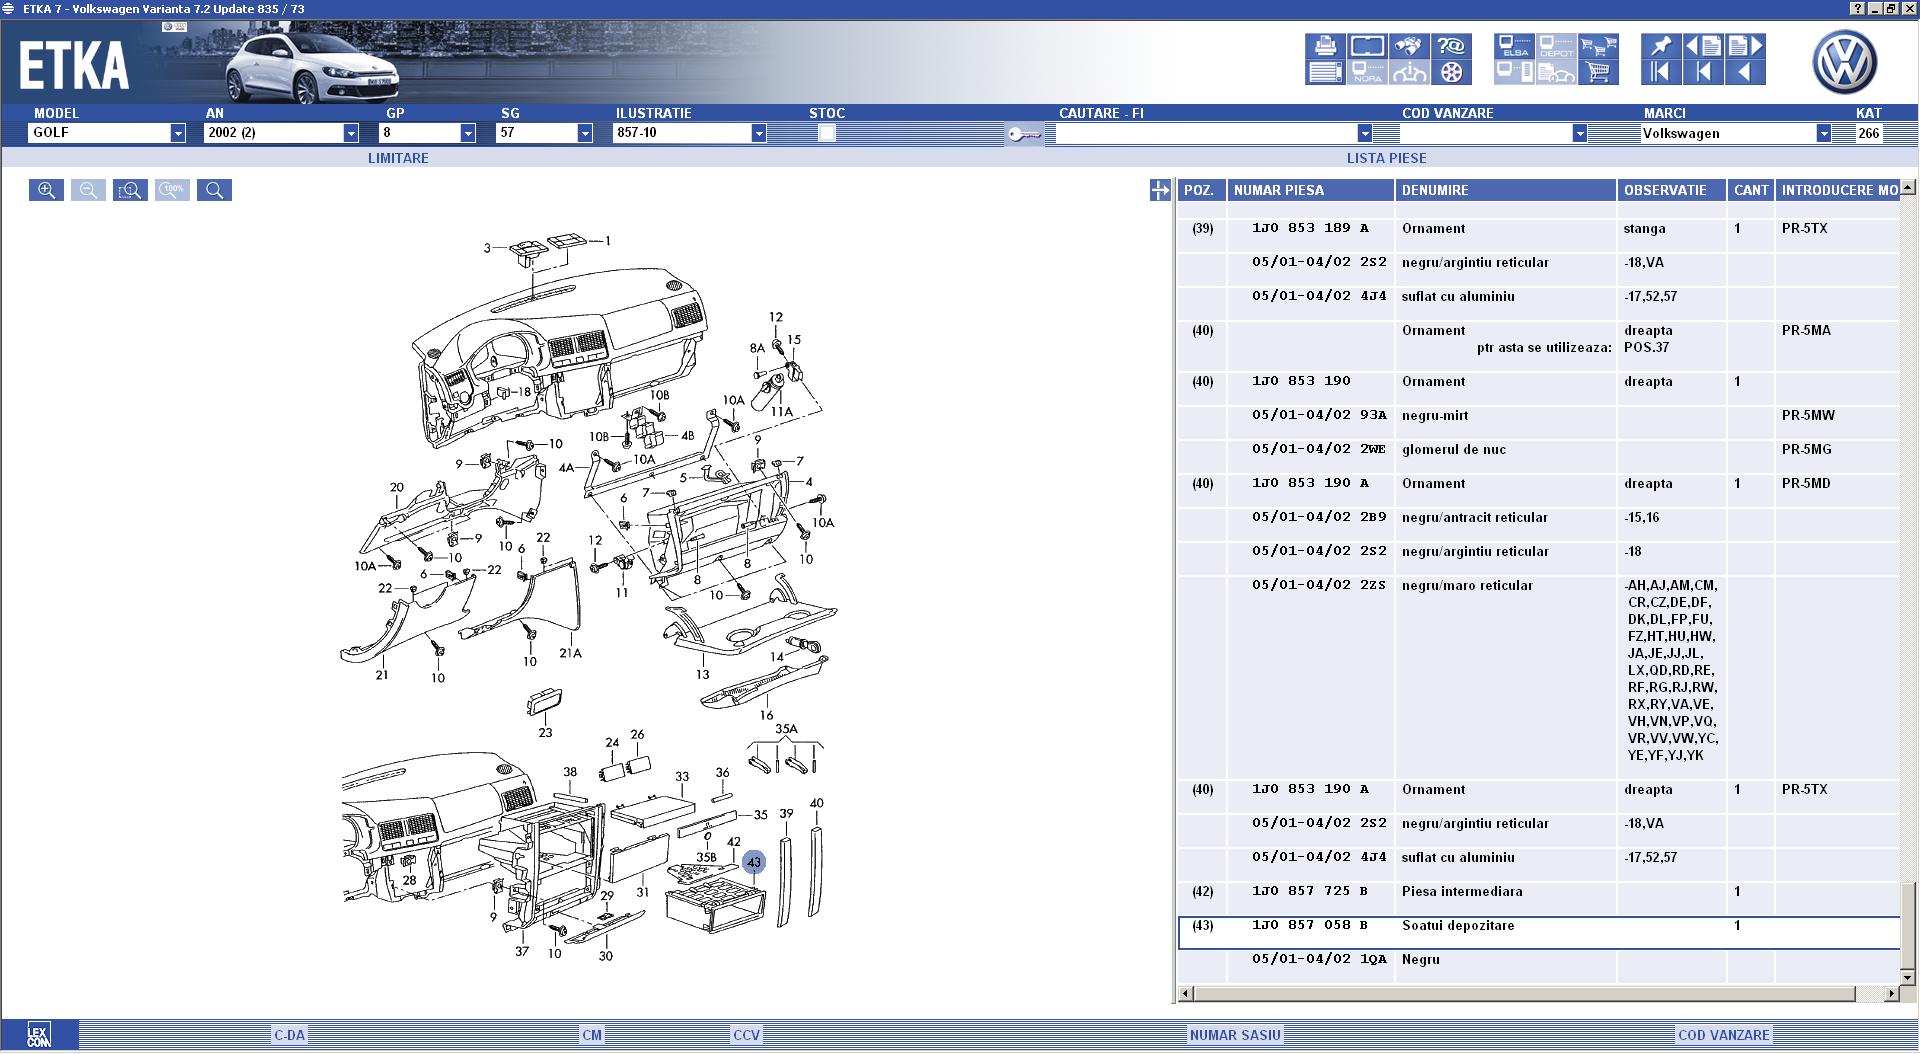Click the single-bar back arrow icon

click(1703, 72)
